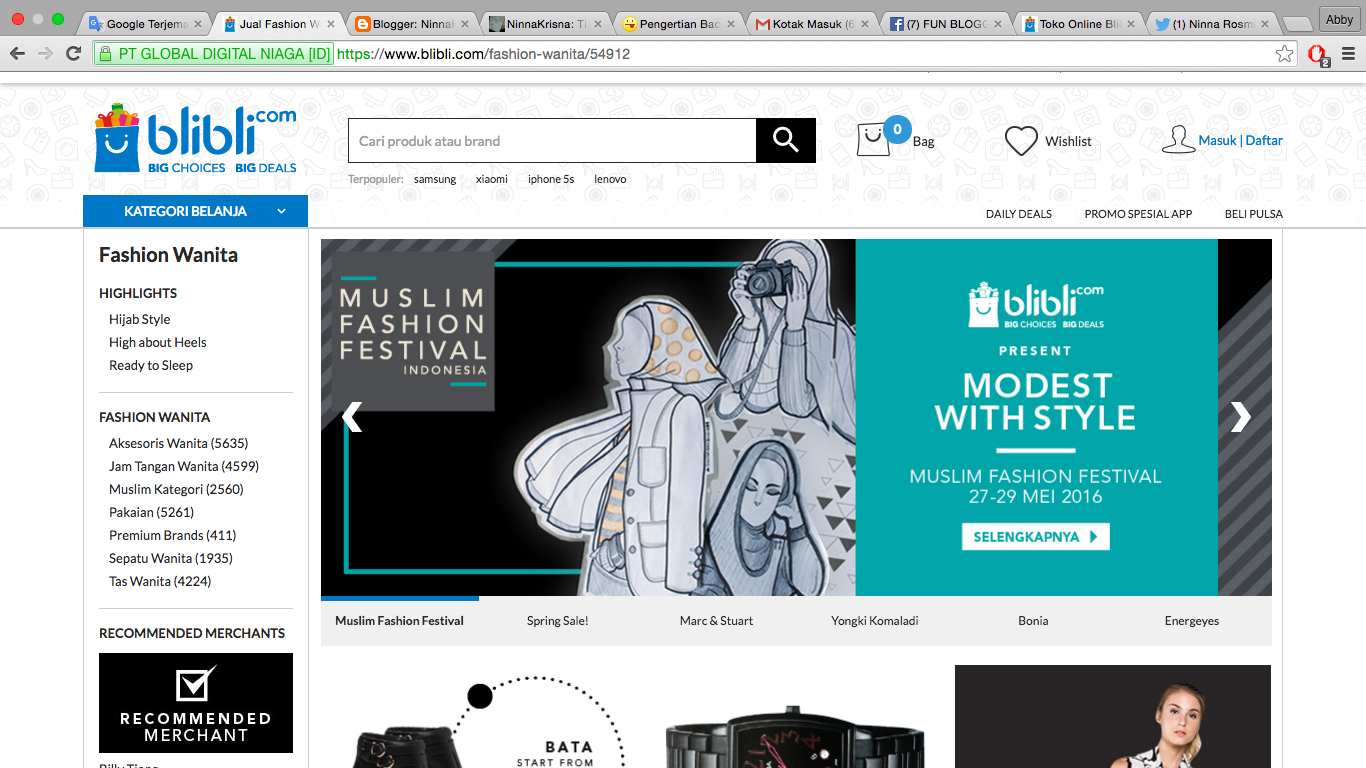The width and height of the screenshot is (1366, 768).
Task: Select Energeyes banner tab
Action: pyautogui.click(x=1192, y=621)
